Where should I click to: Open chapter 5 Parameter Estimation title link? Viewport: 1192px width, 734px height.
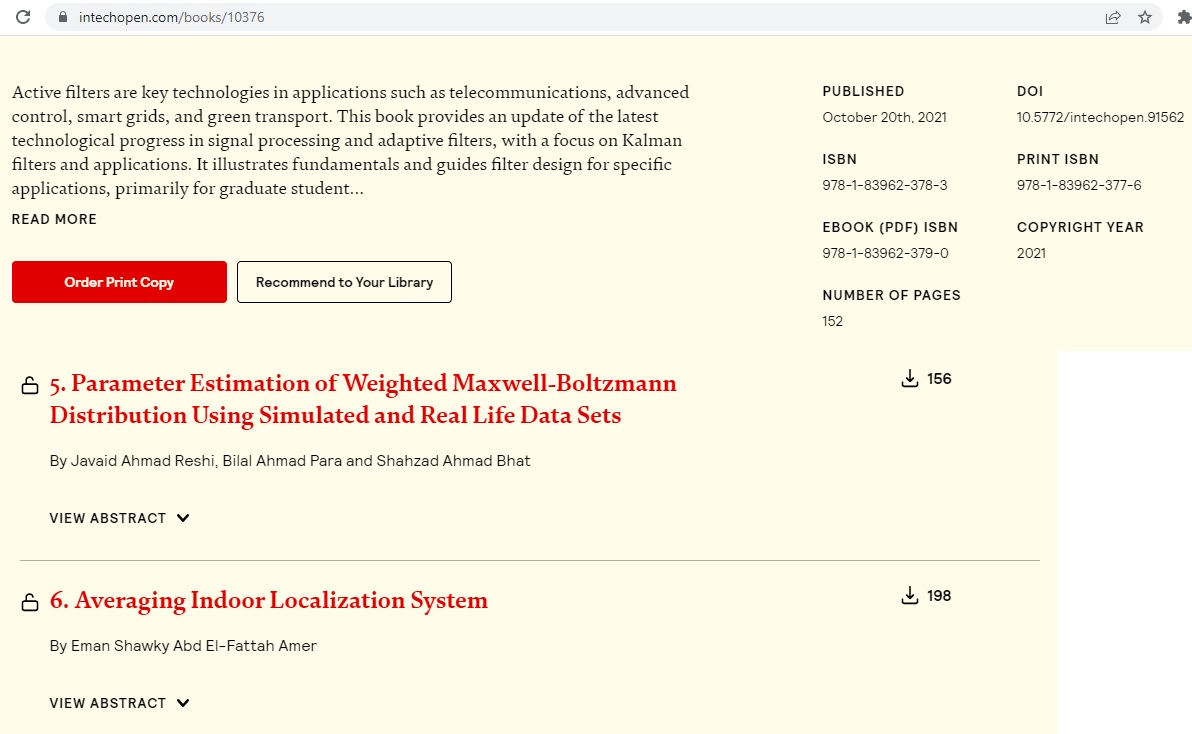tap(363, 399)
